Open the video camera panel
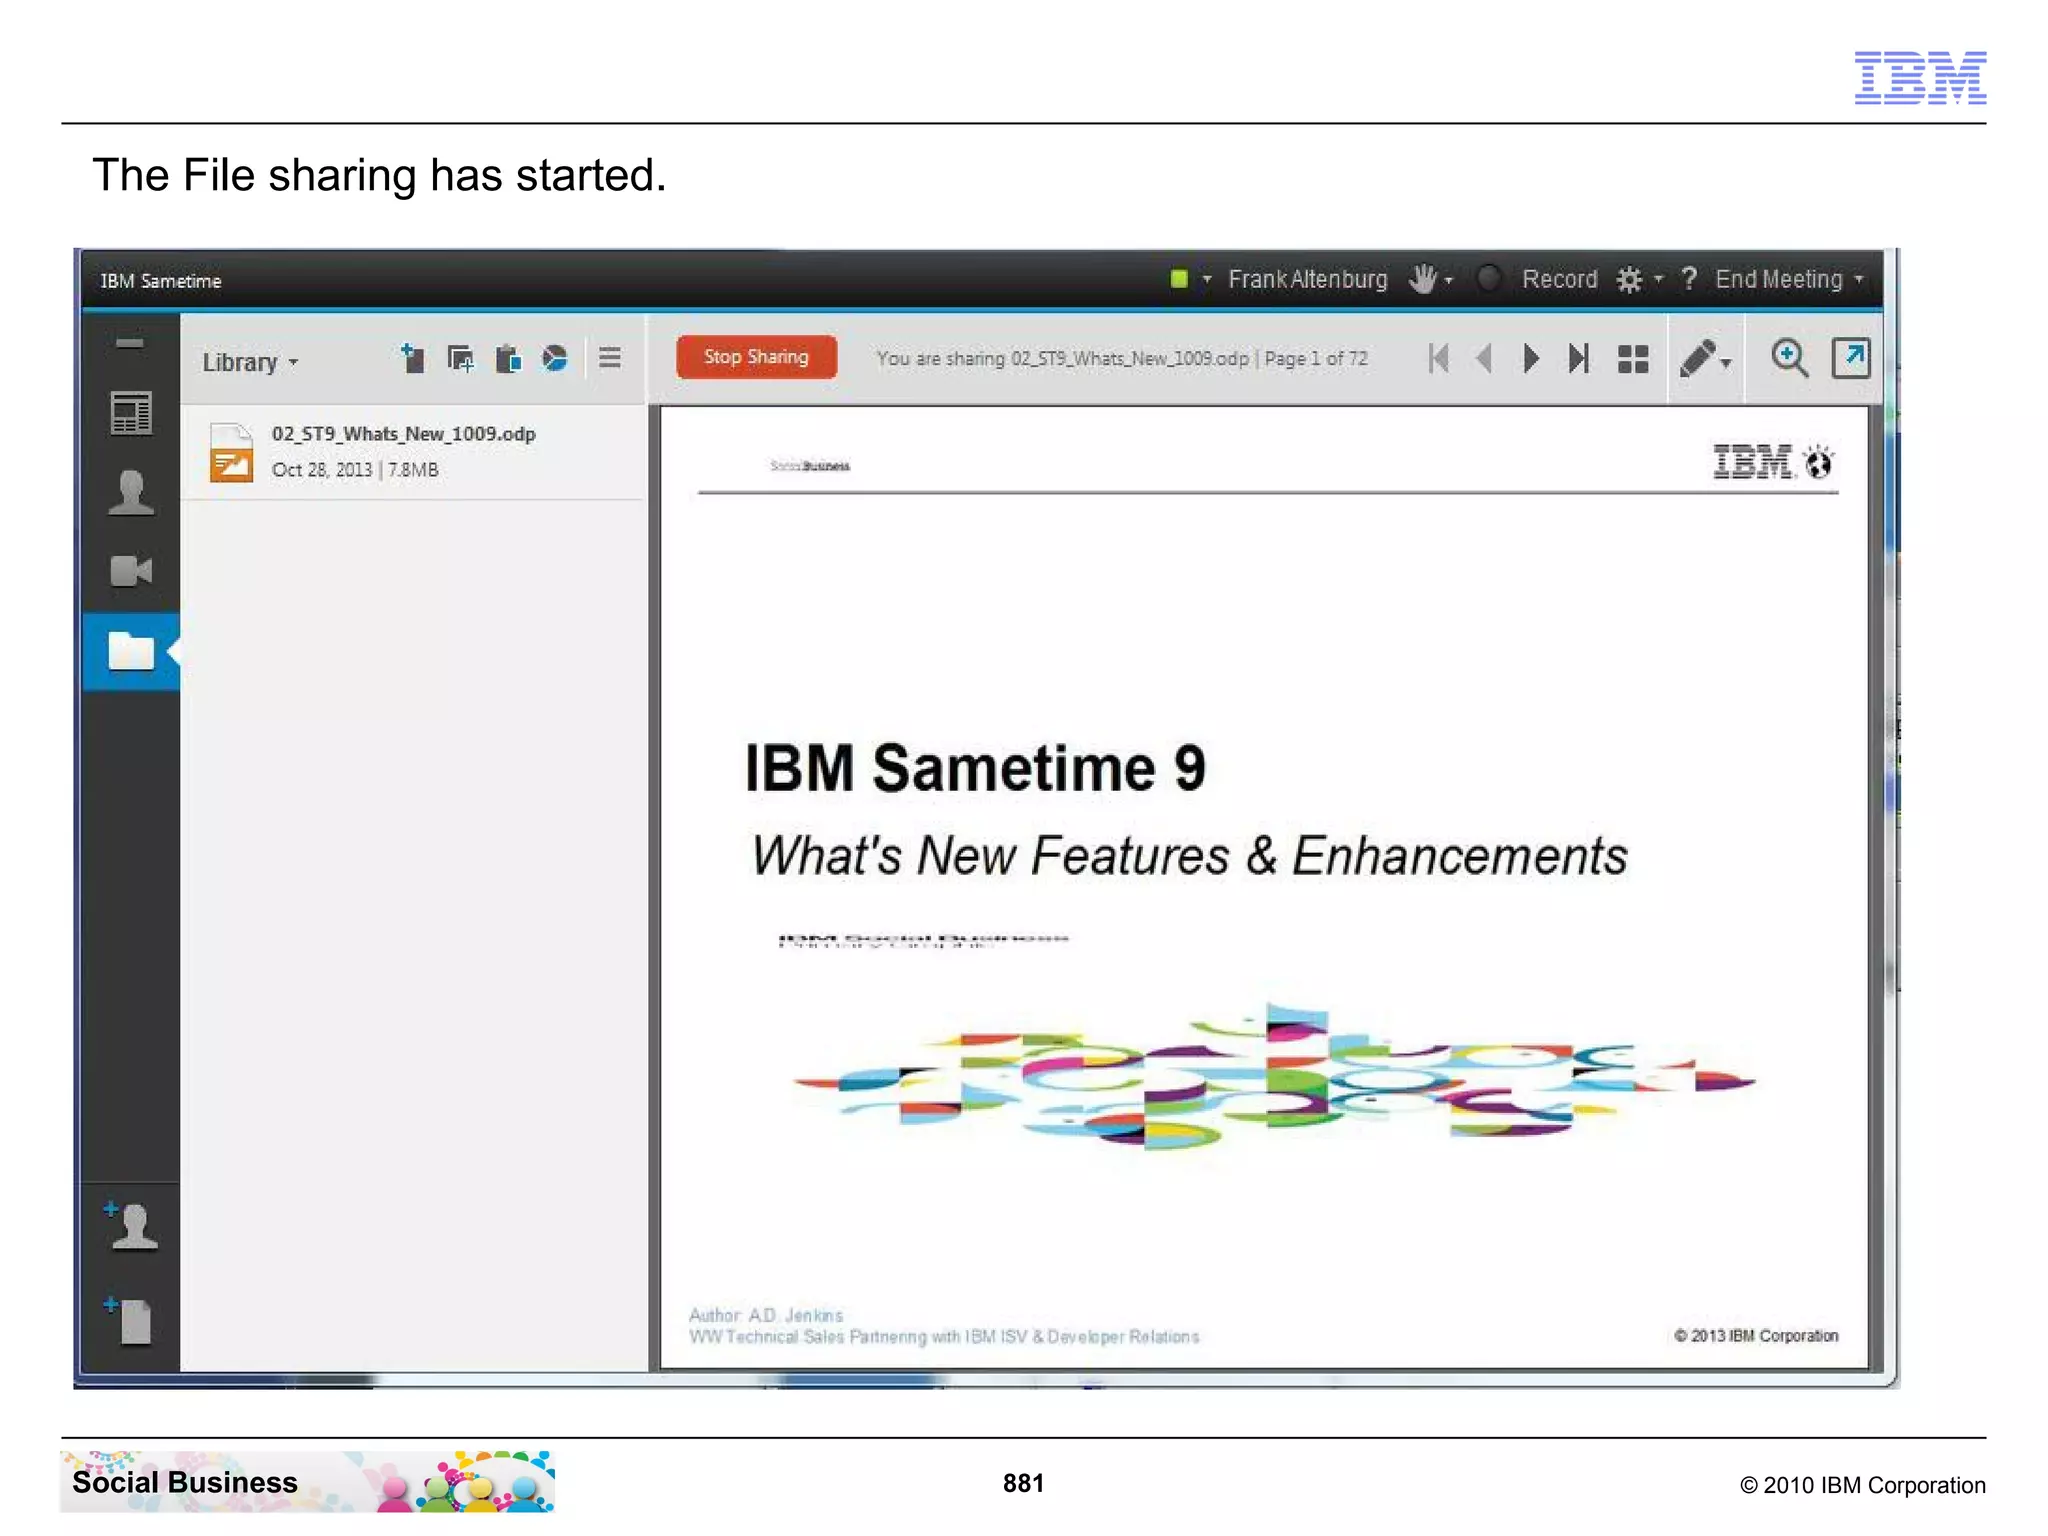This screenshot has height=1536, width=2048. click(x=131, y=571)
